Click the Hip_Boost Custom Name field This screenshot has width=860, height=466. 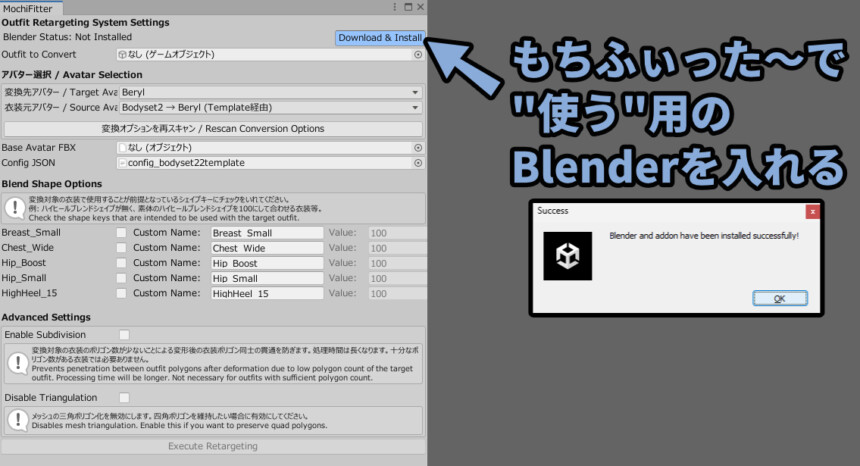pos(266,263)
